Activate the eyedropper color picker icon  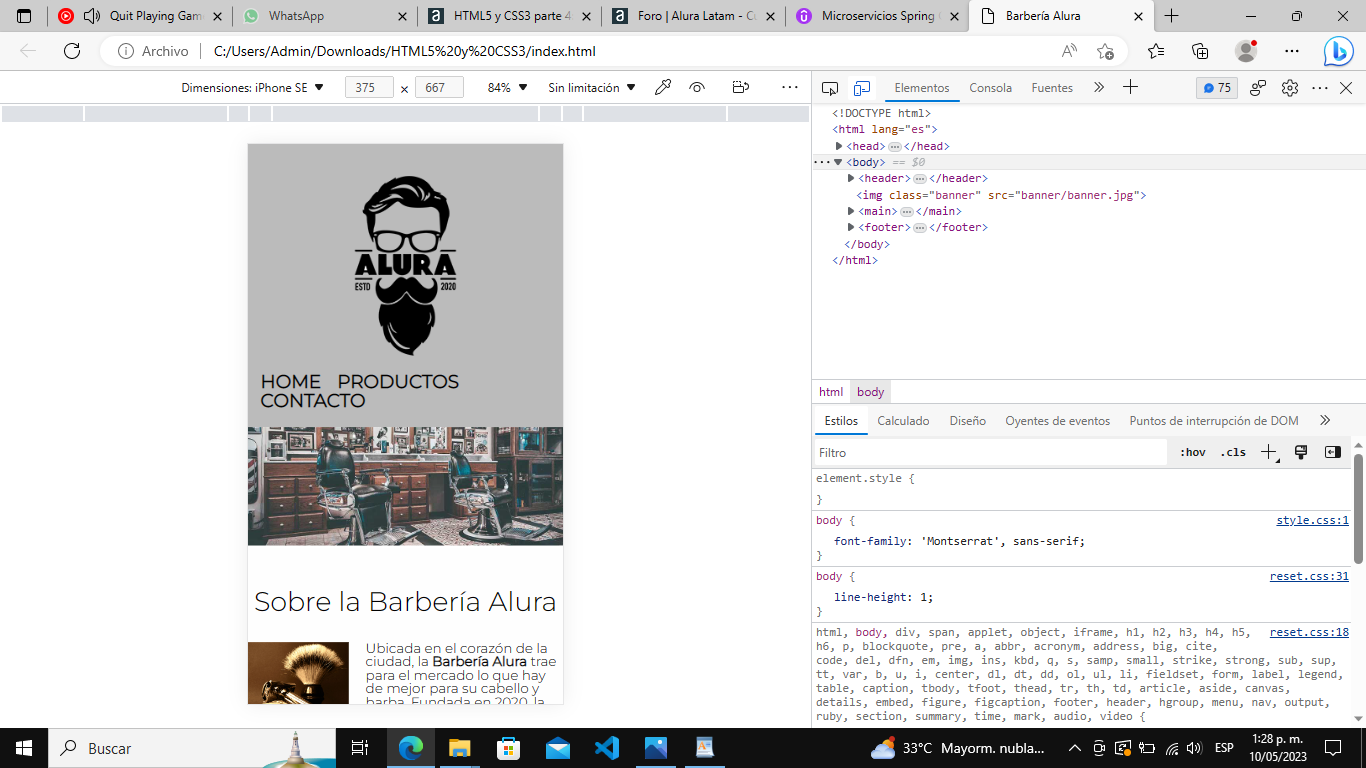click(x=662, y=88)
